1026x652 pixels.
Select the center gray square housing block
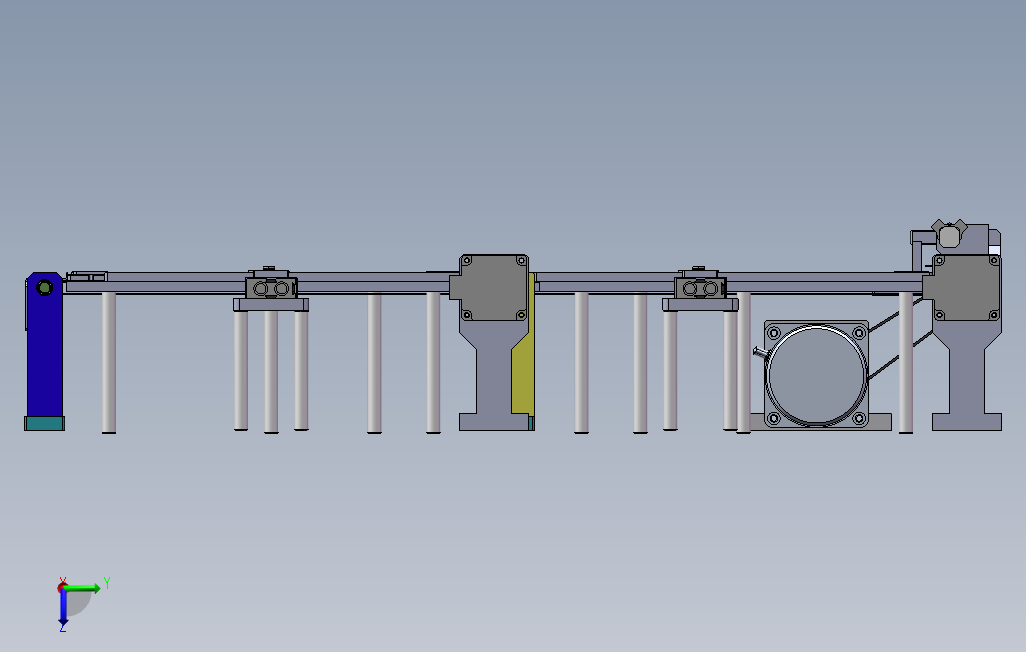pyautogui.click(x=491, y=287)
